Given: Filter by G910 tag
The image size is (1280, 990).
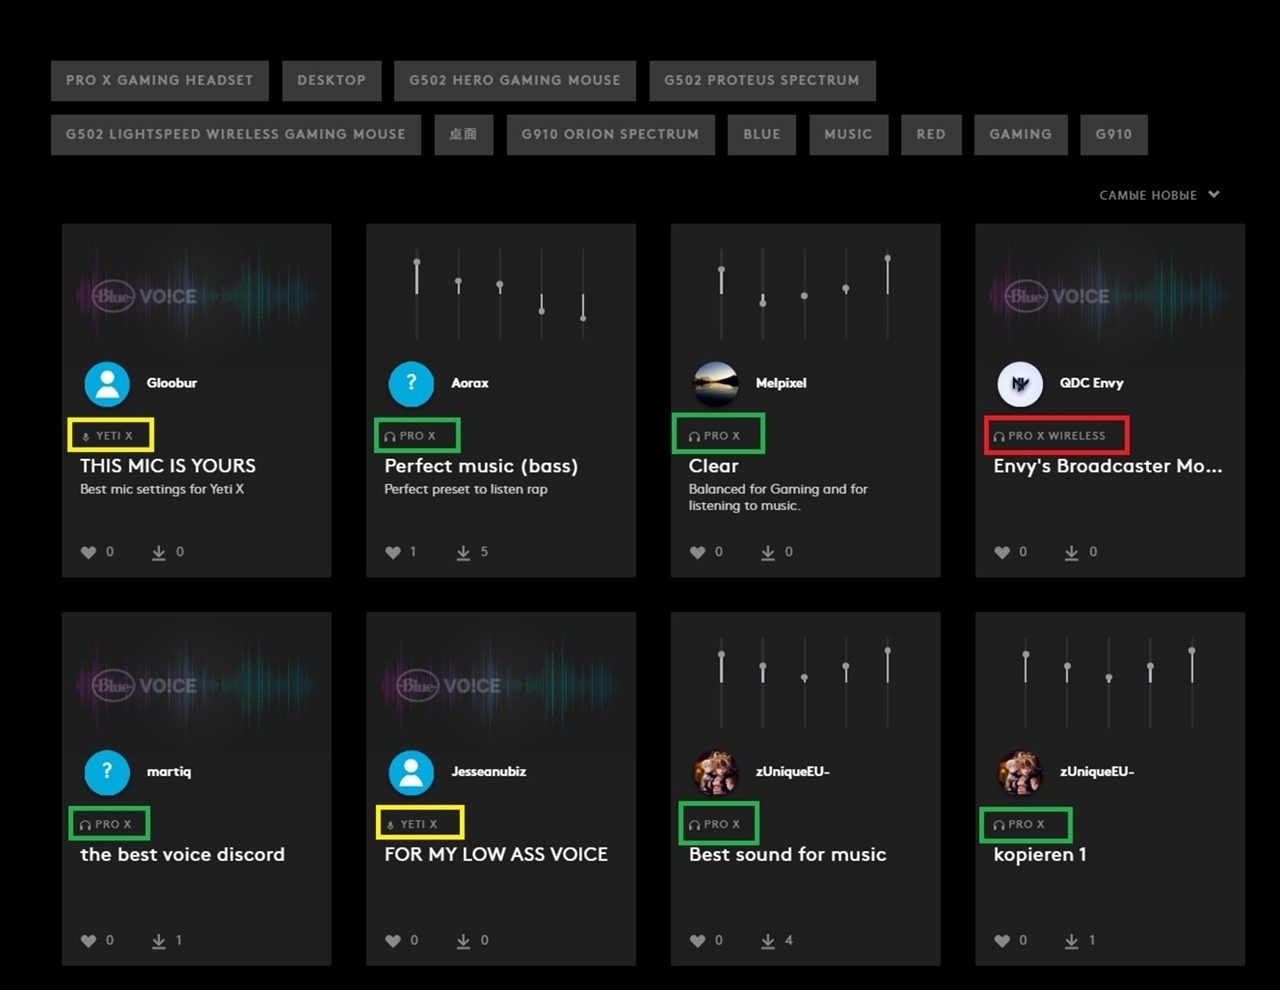Looking at the screenshot, I should (x=1114, y=134).
